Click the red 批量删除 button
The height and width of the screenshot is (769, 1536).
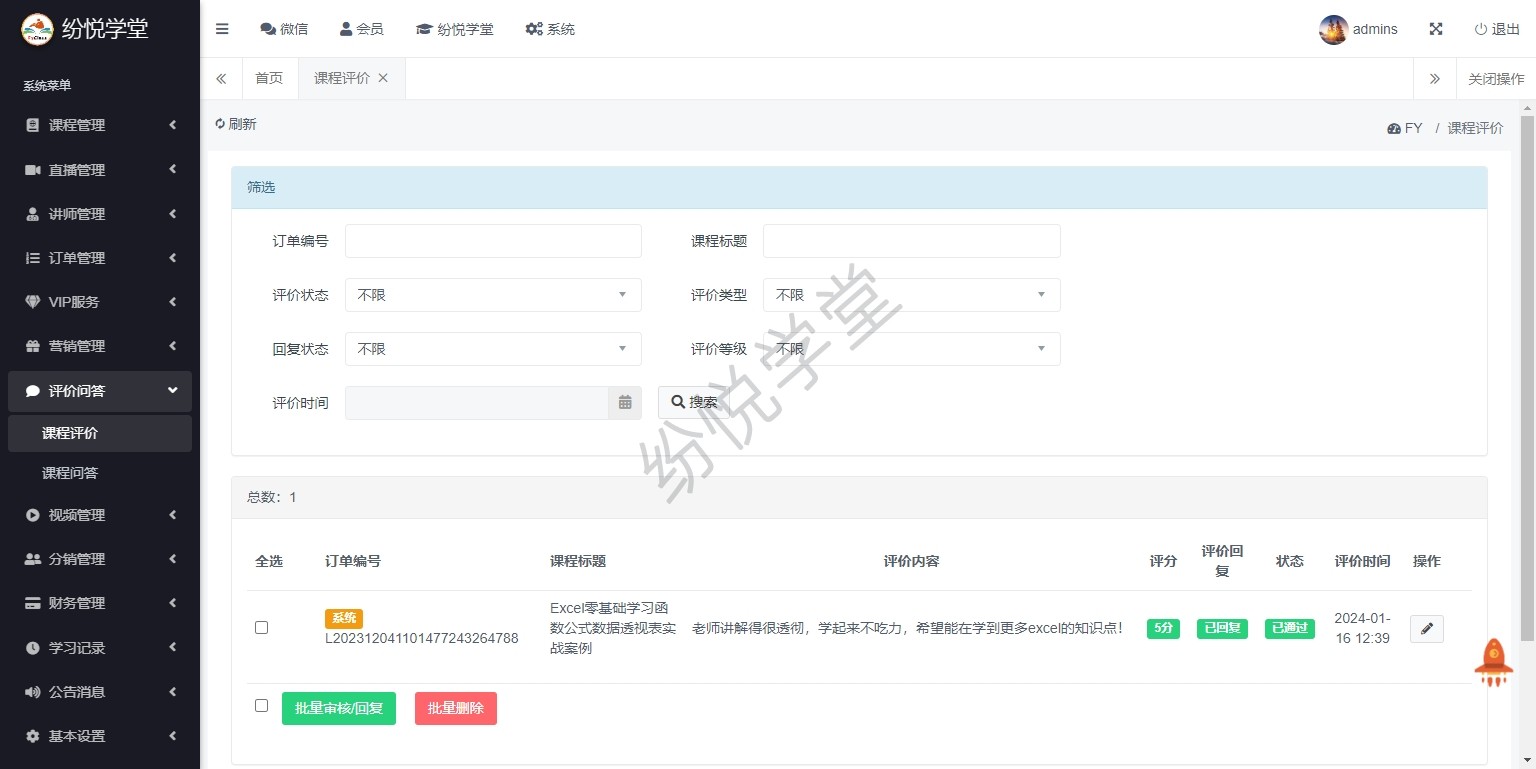[456, 708]
